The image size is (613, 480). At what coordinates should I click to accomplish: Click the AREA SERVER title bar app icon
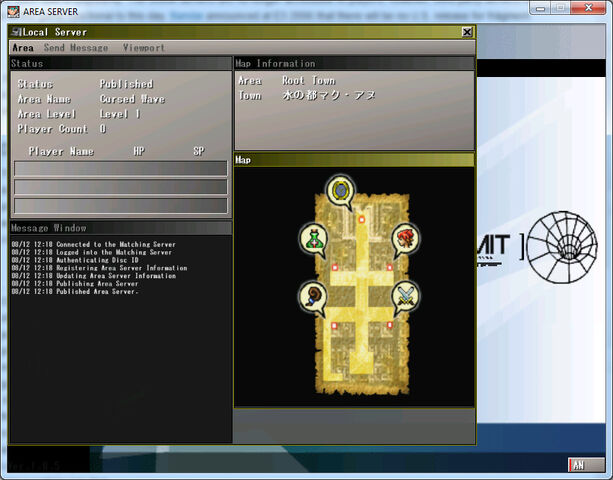click(x=13, y=11)
